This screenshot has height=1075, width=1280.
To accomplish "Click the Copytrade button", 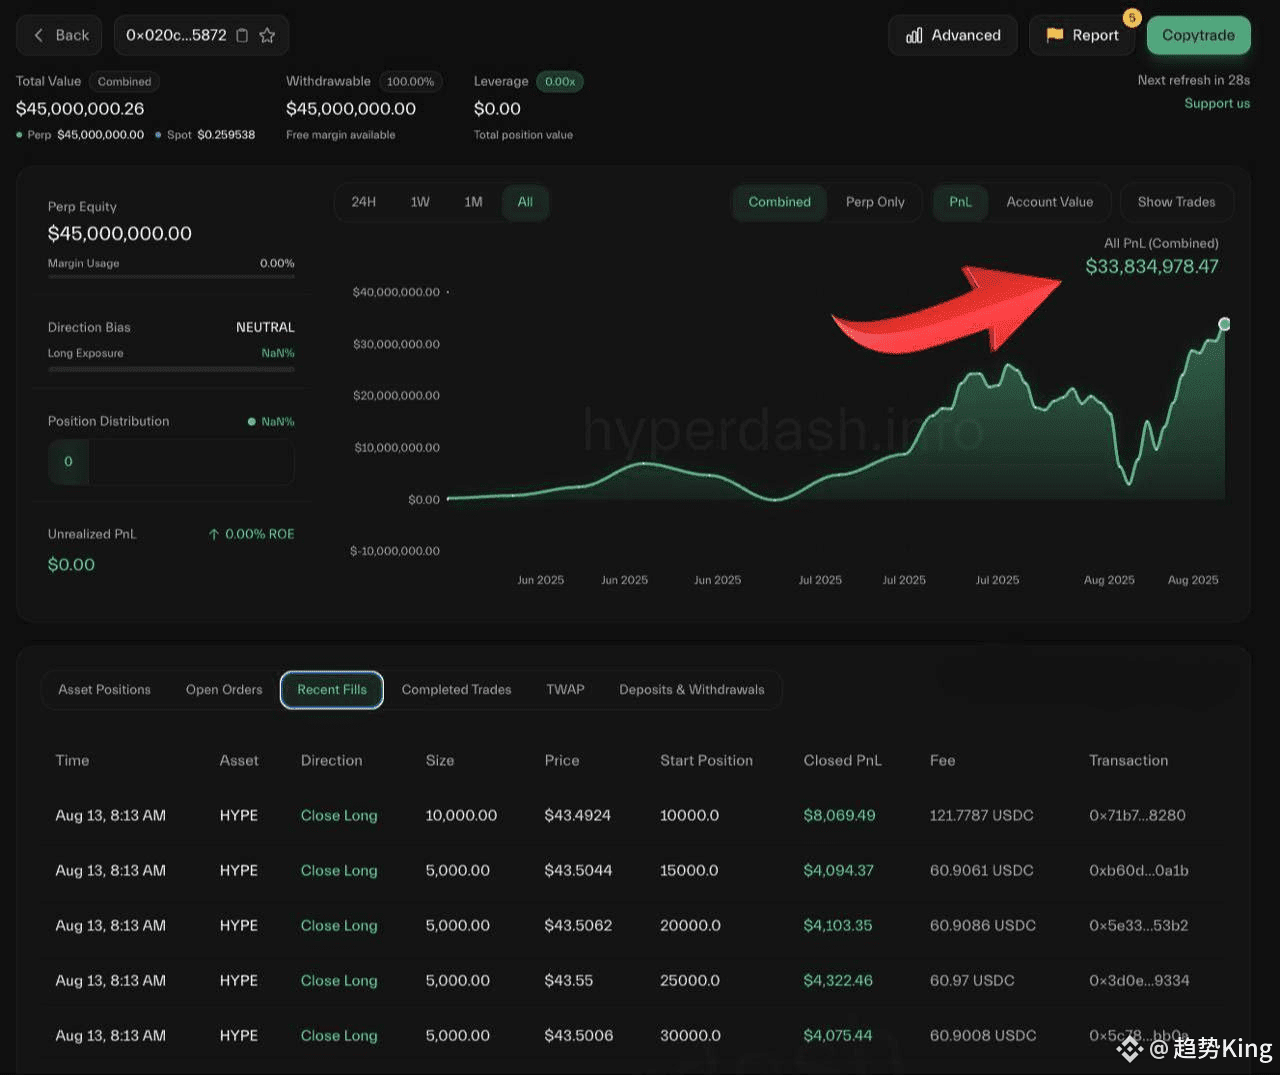I will (x=1198, y=35).
